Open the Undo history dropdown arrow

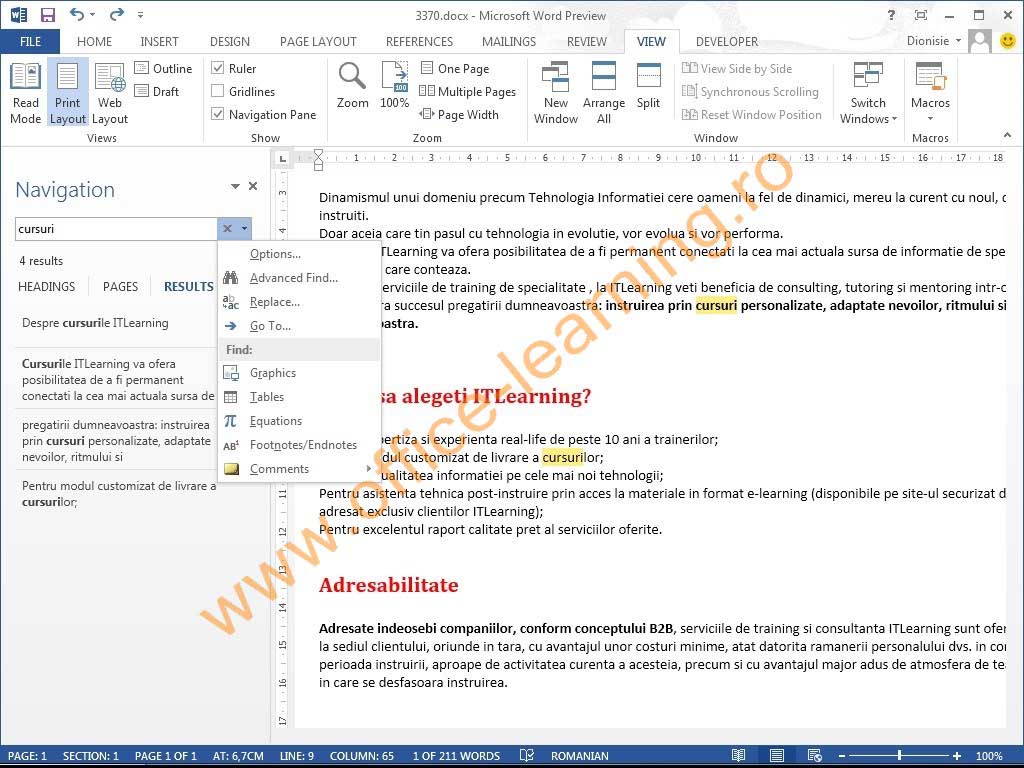tap(93, 14)
